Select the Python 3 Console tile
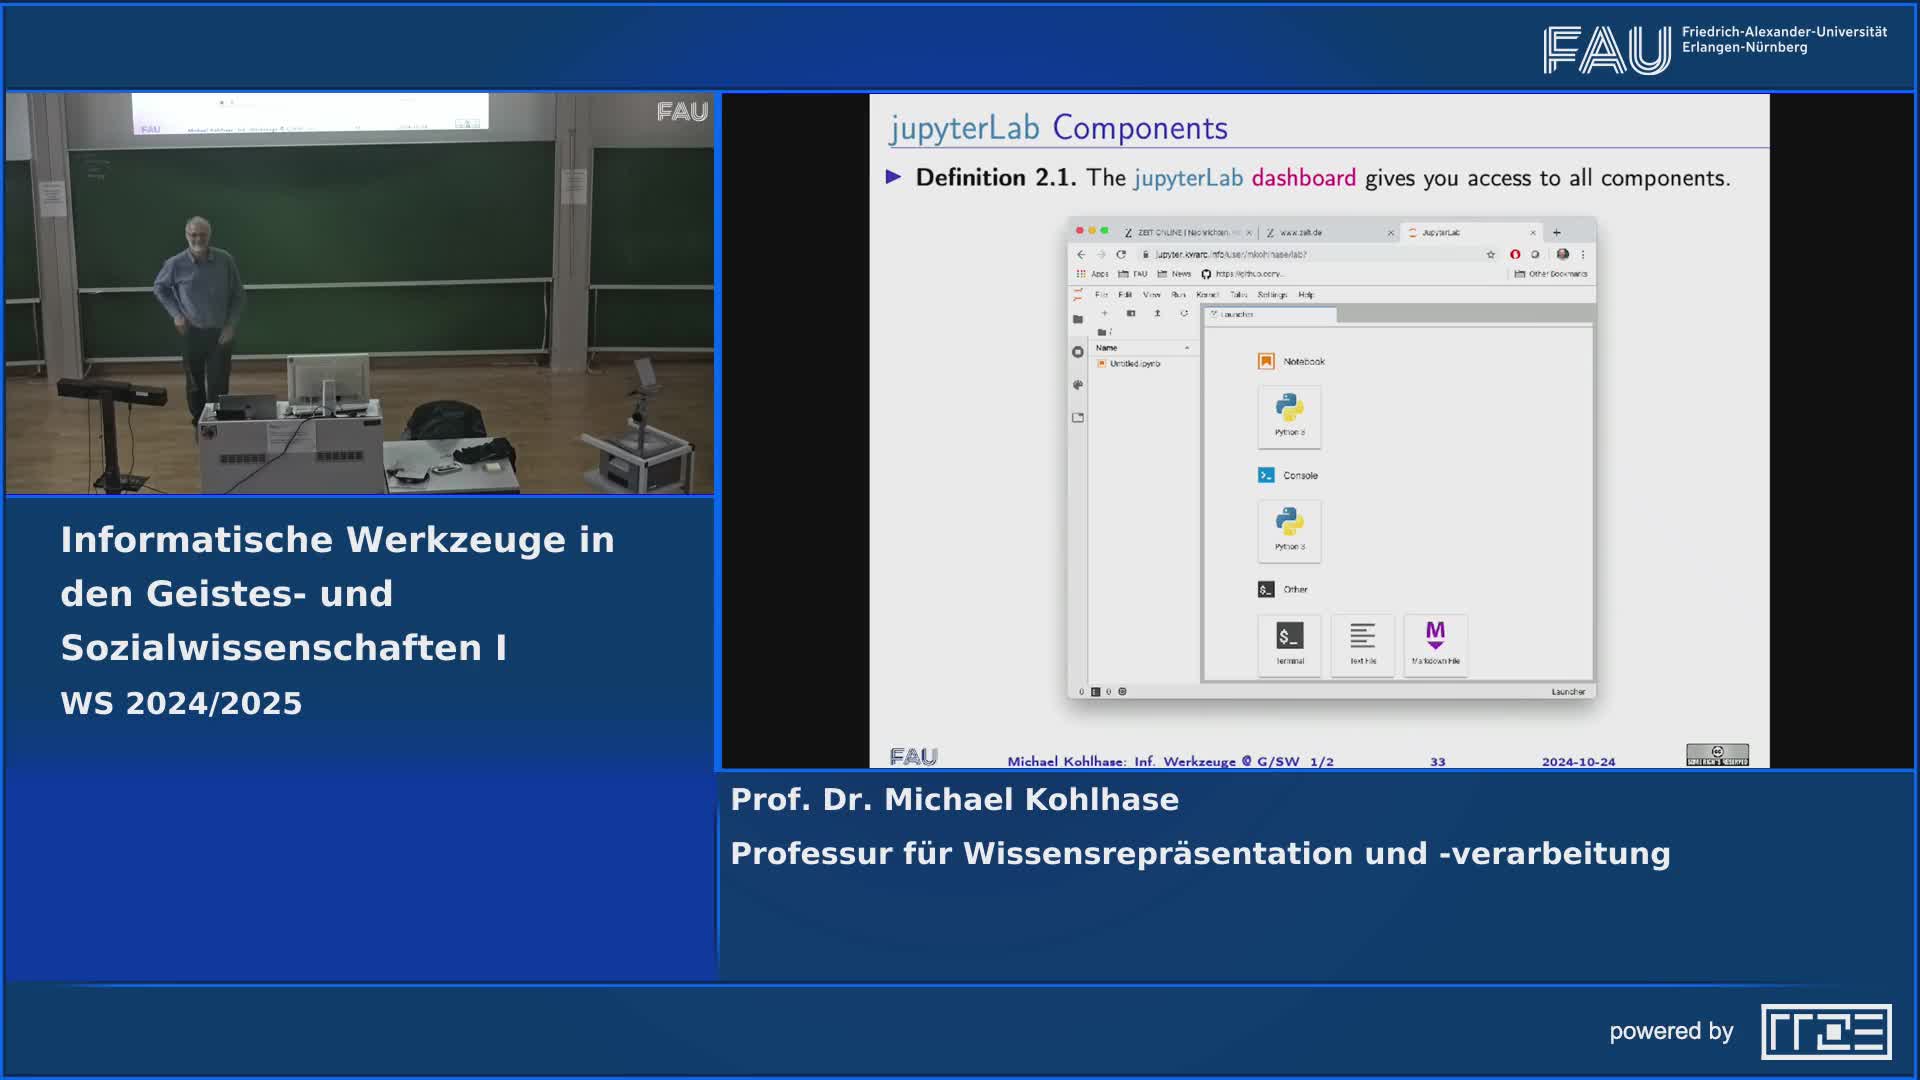This screenshot has width=1920, height=1080. click(x=1290, y=532)
